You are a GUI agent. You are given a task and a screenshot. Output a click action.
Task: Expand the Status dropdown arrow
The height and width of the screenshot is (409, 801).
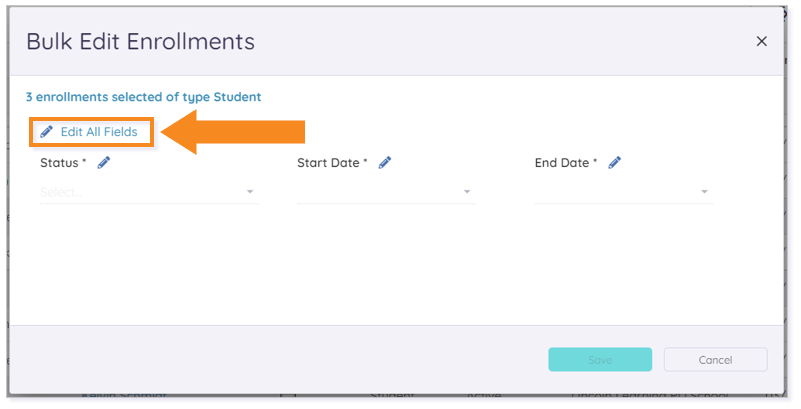[x=250, y=192]
